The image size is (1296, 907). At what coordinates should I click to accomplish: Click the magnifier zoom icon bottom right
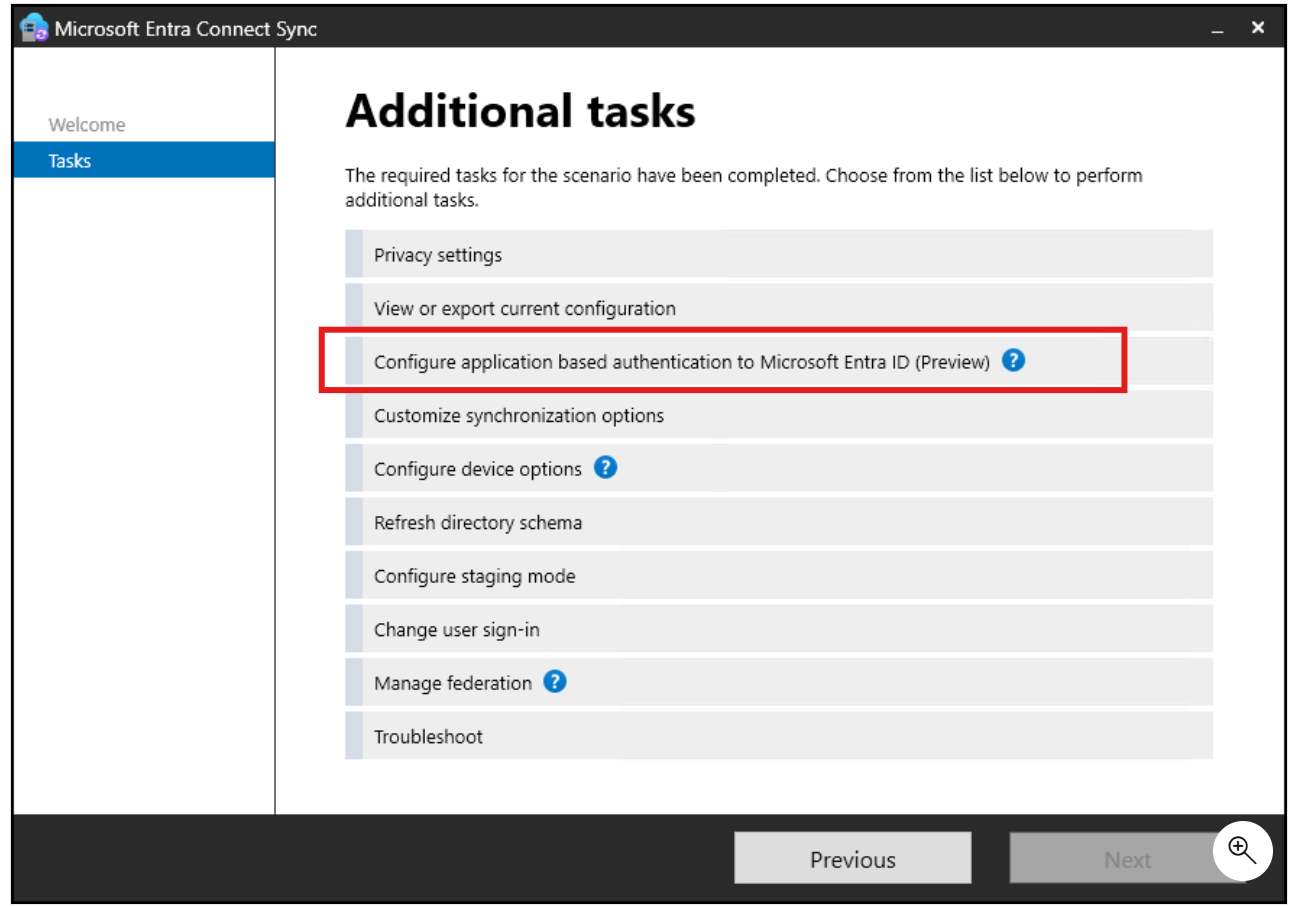(x=1242, y=851)
